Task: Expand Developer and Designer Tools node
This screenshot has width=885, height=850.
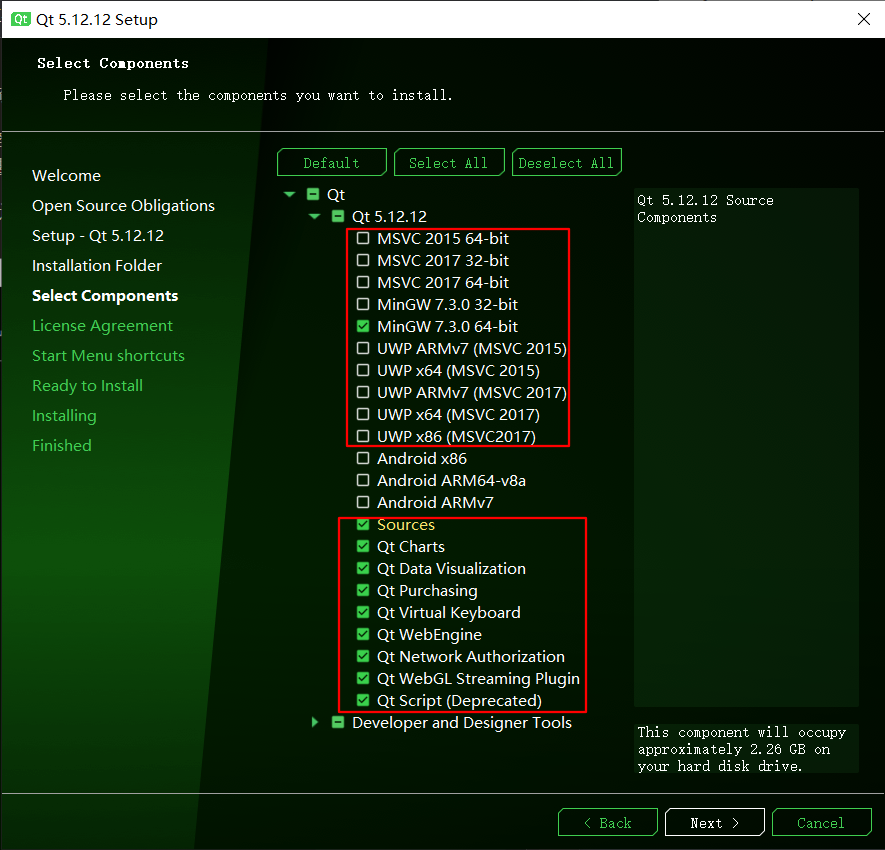Action: tap(315, 722)
